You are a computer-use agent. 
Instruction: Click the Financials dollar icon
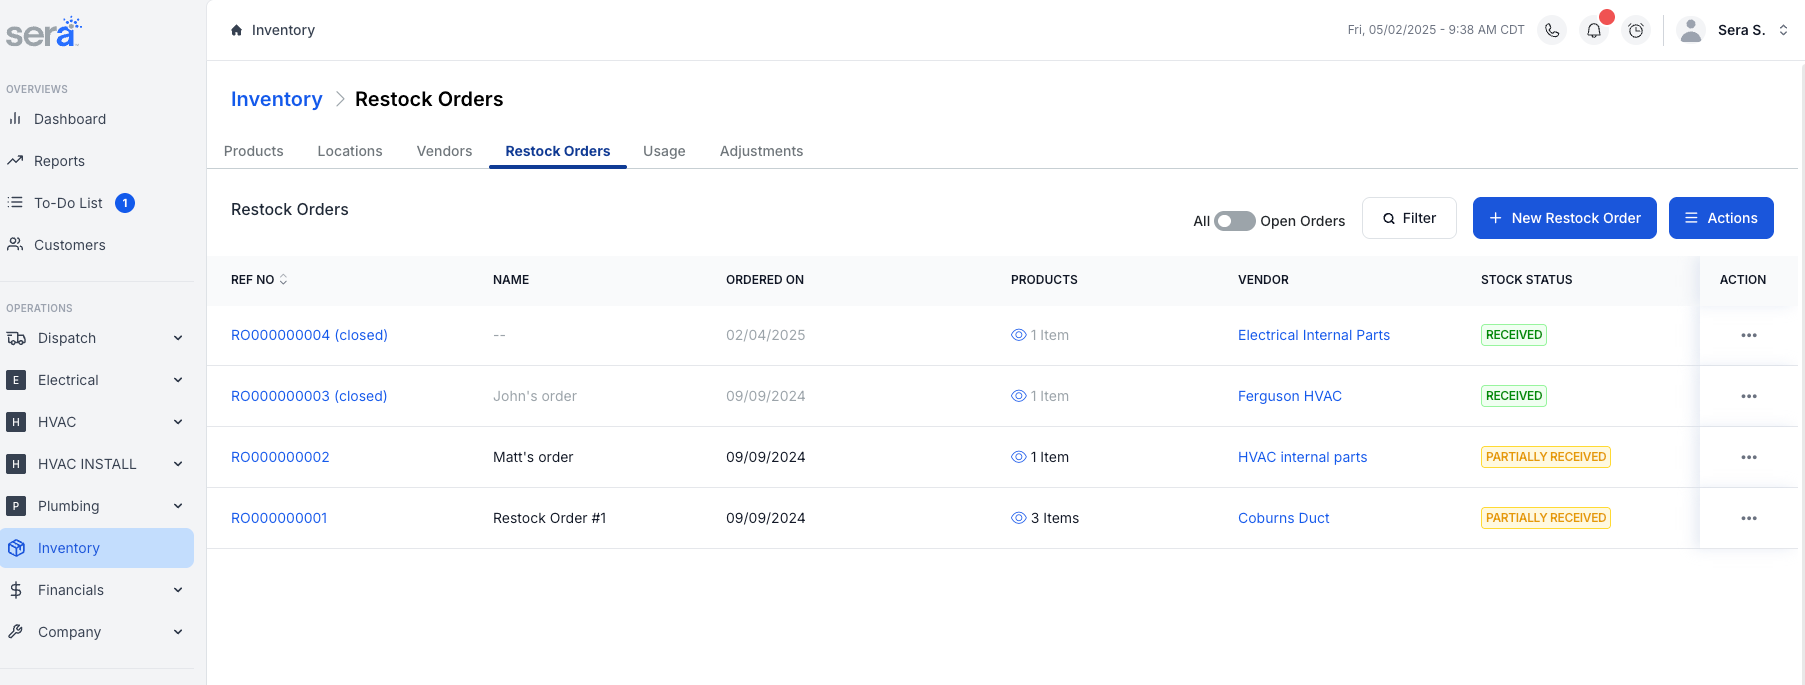[16, 590]
